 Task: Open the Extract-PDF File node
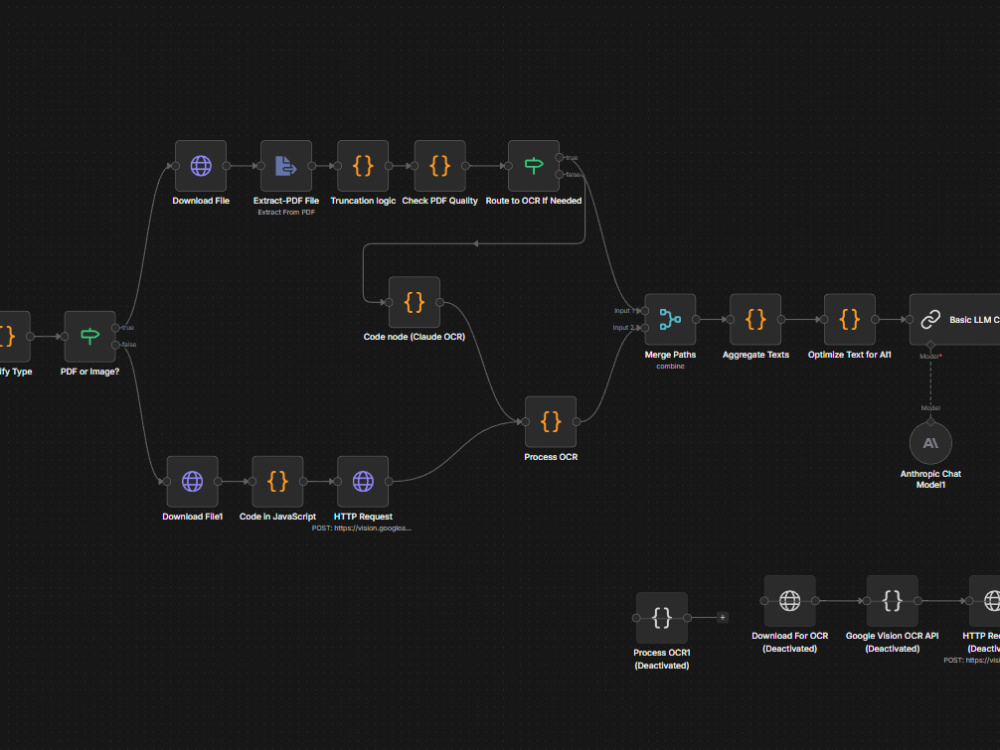(286, 166)
